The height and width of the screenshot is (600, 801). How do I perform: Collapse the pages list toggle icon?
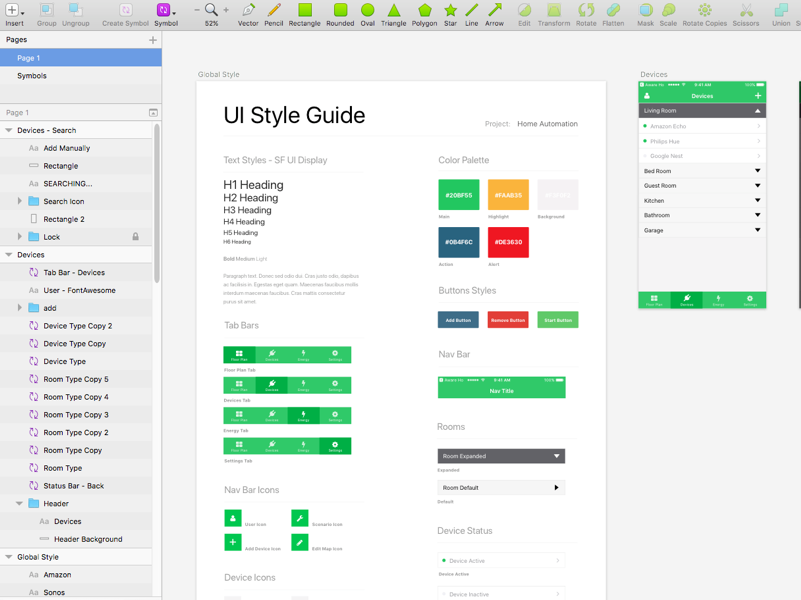click(x=153, y=113)
